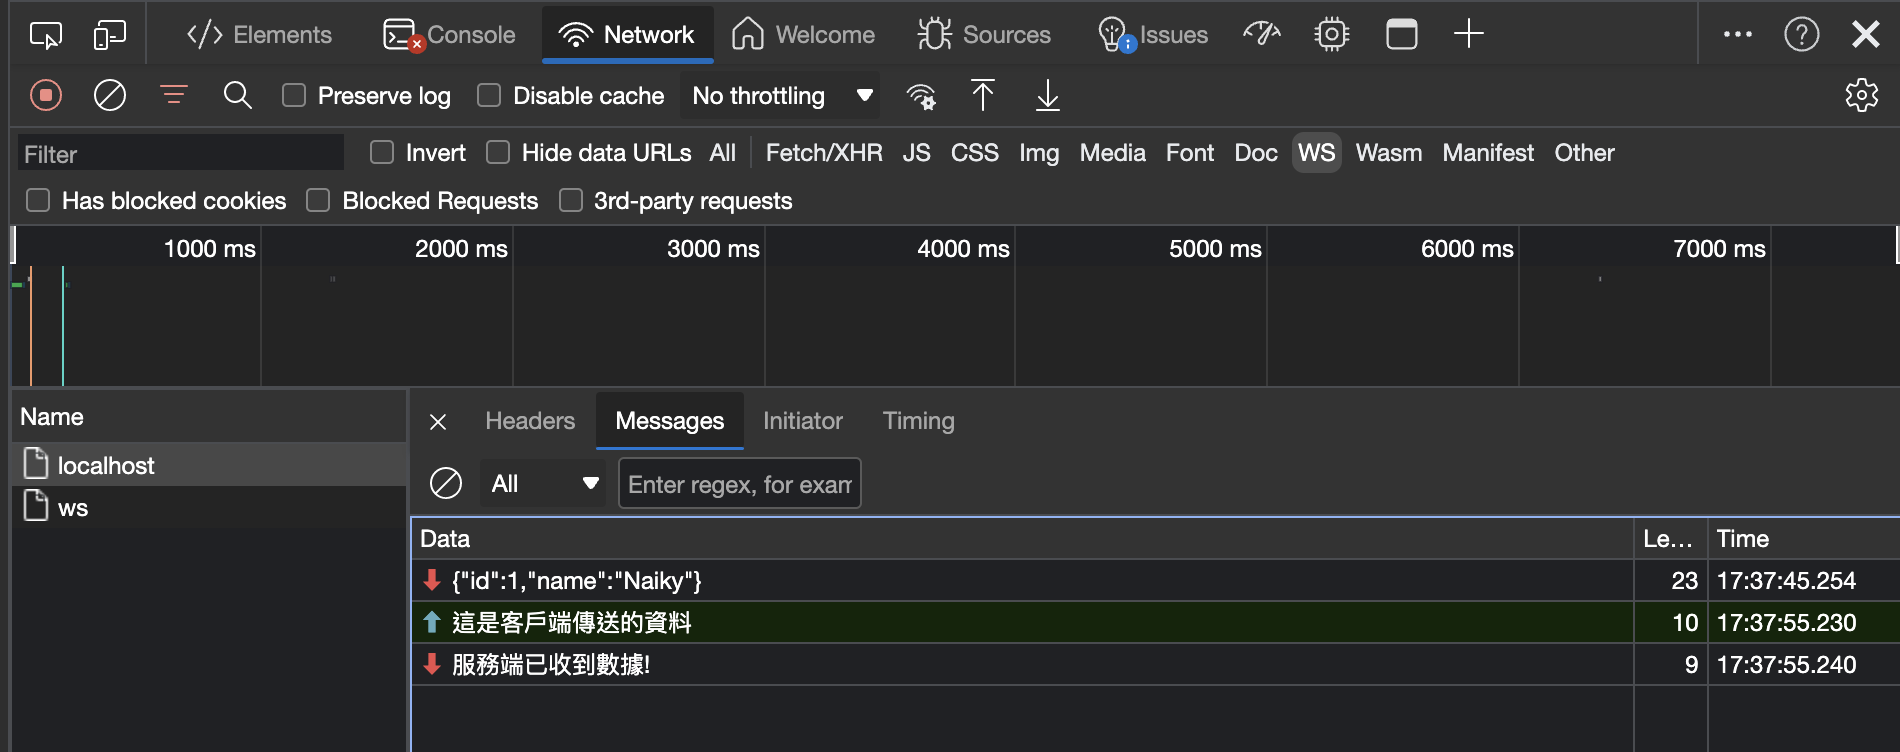Image resolution: width=1900 pixels, height=752 pixels.
Task: Switch to the Console tab
Action: tap(450, 35)
